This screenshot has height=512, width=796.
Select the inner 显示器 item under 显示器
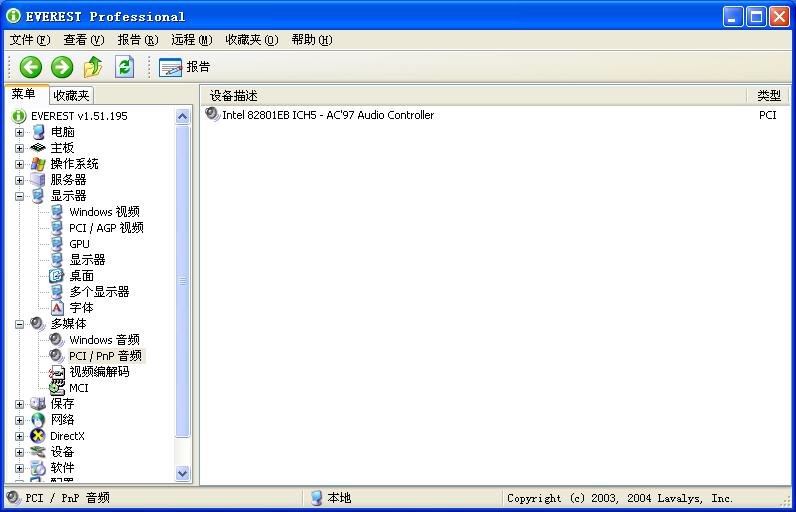tap(87, 260)
